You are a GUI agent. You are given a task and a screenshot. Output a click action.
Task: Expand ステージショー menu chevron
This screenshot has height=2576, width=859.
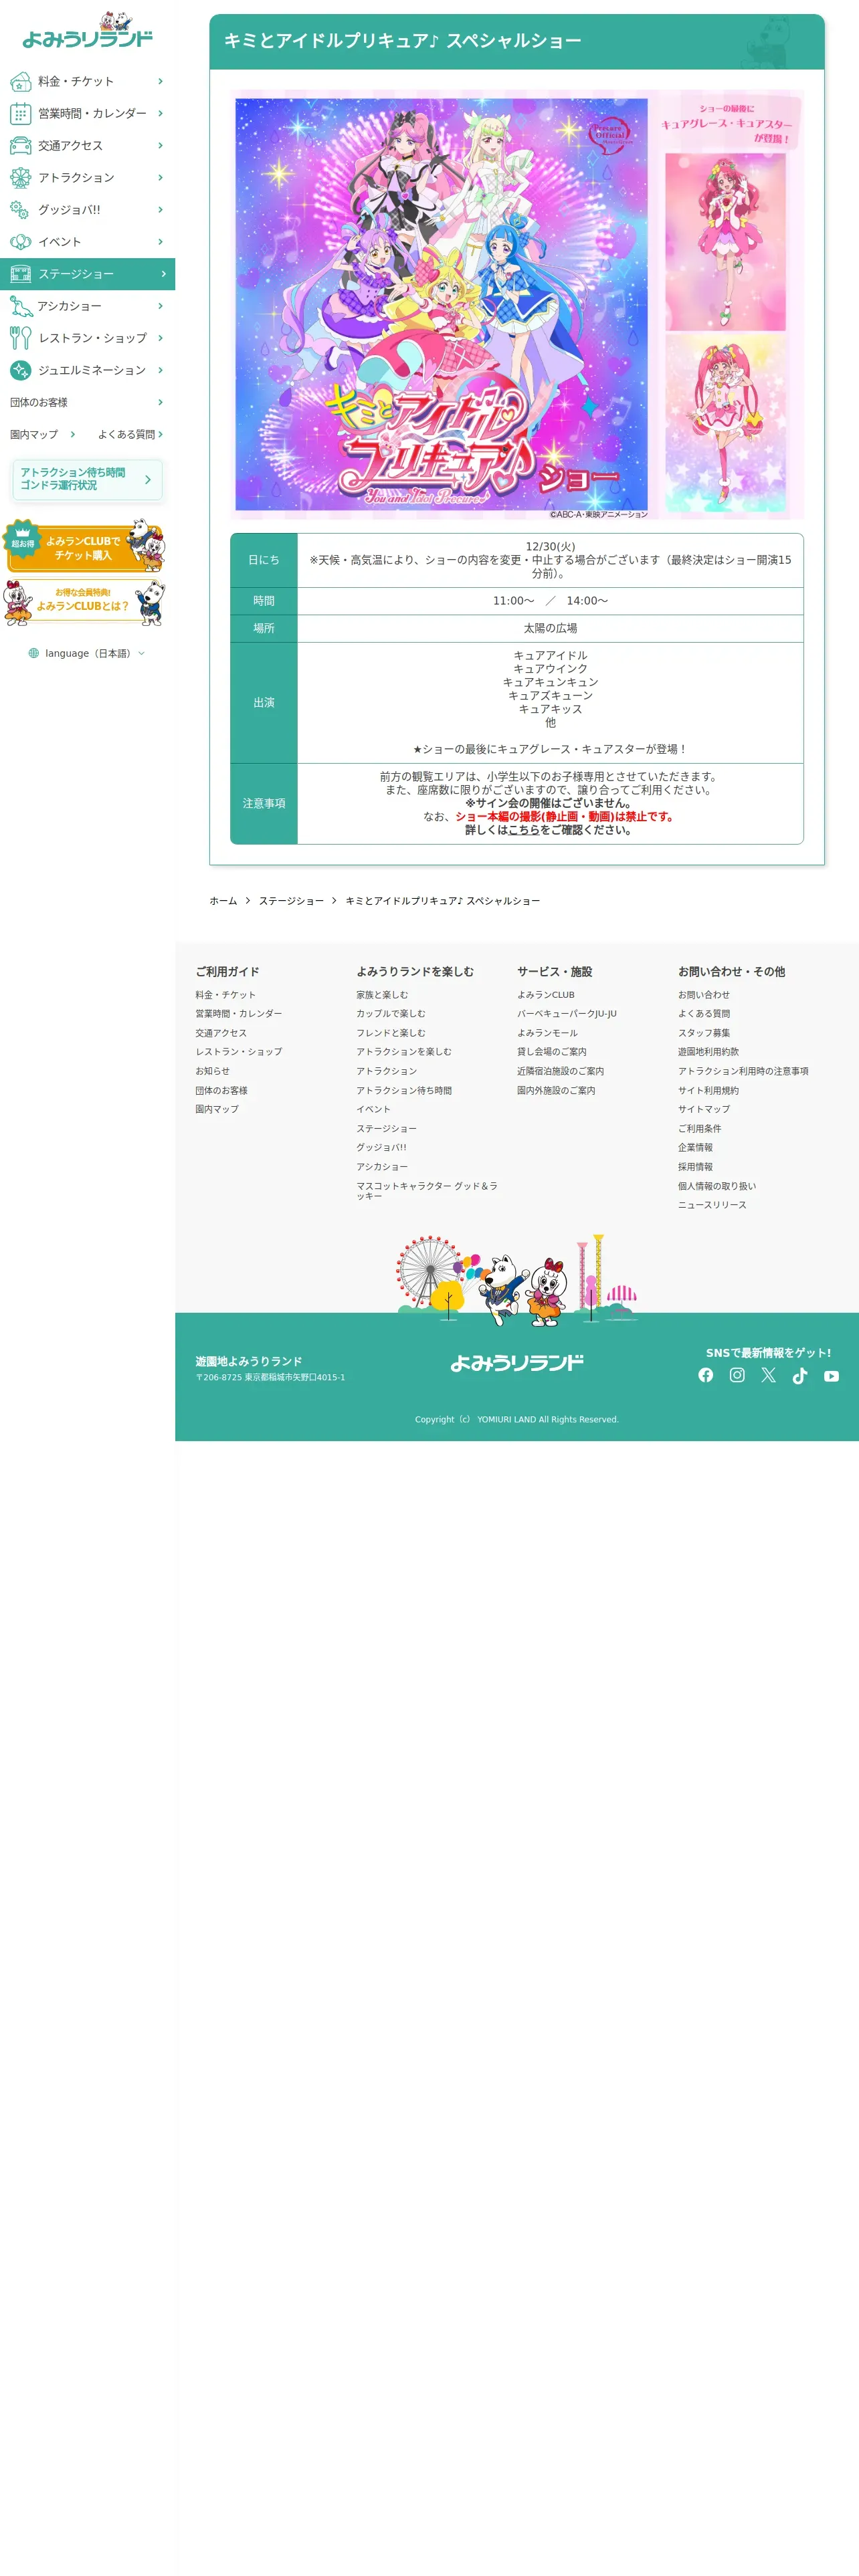pyautogui.click(x=163, y=274)
